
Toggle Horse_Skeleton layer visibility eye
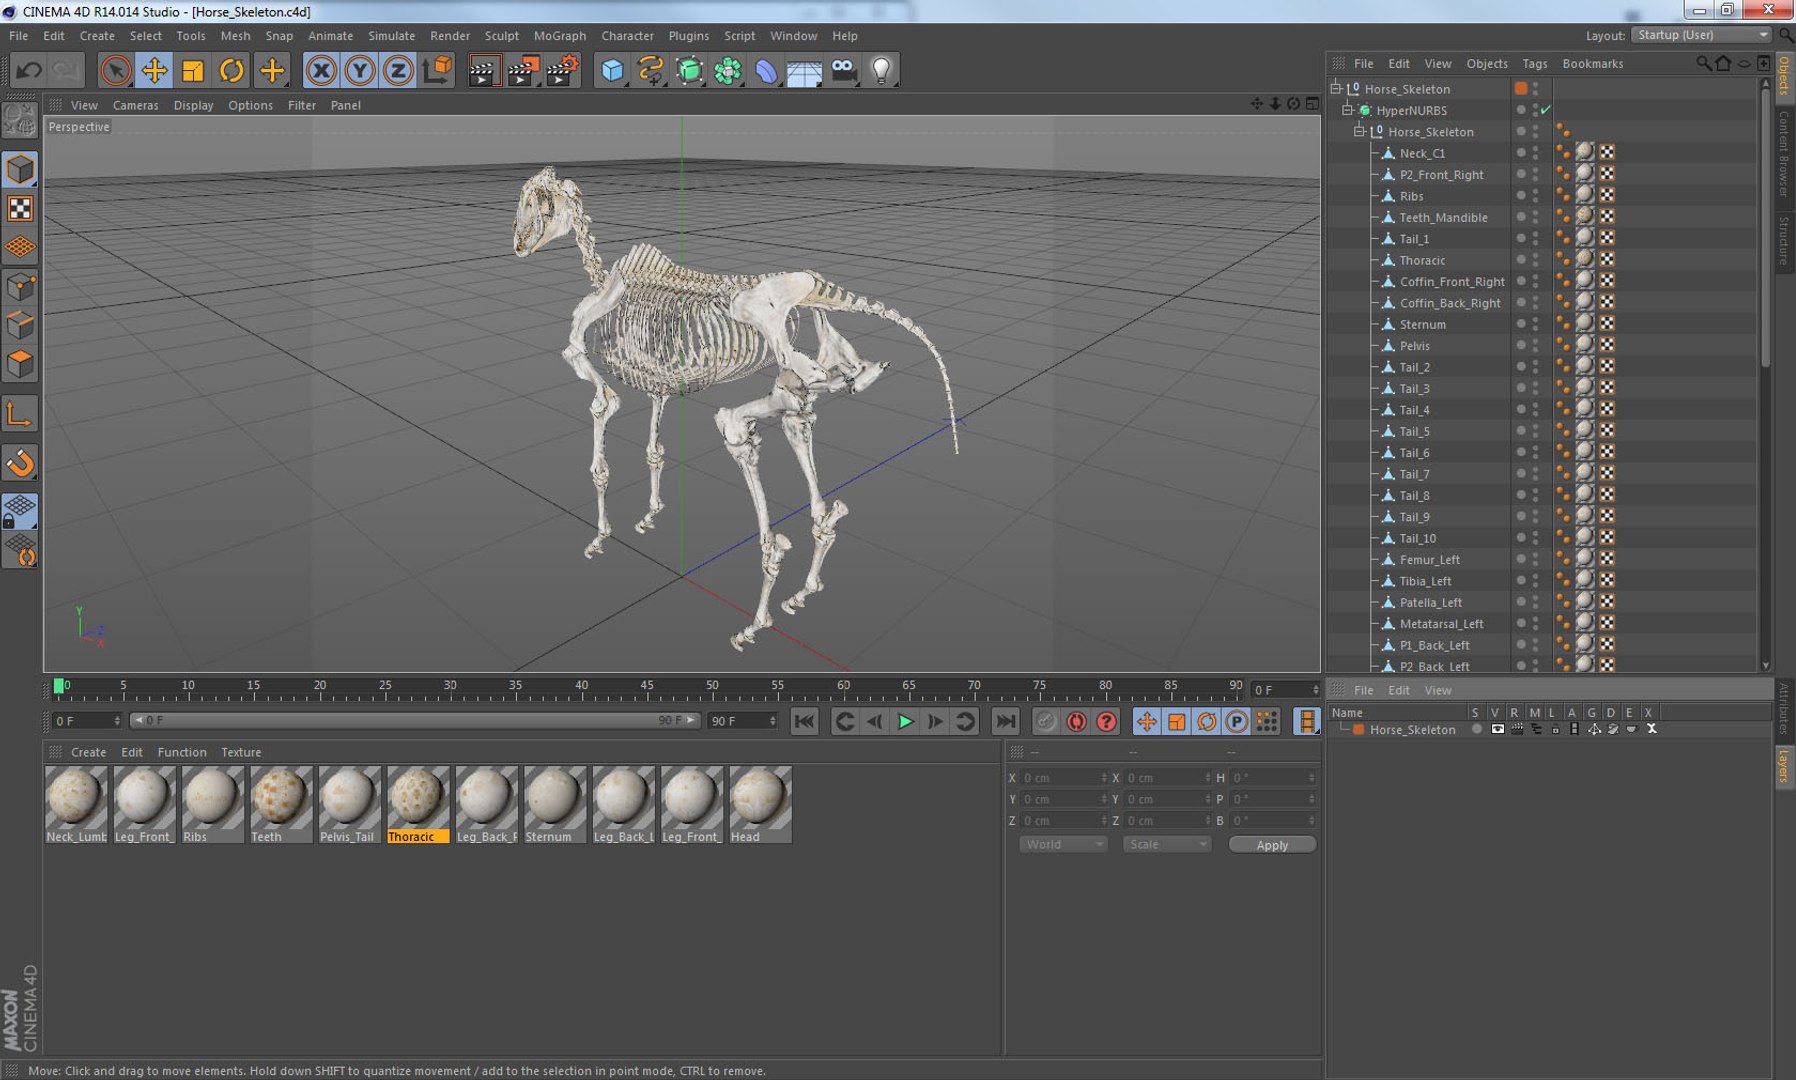tap(1497, 729)
